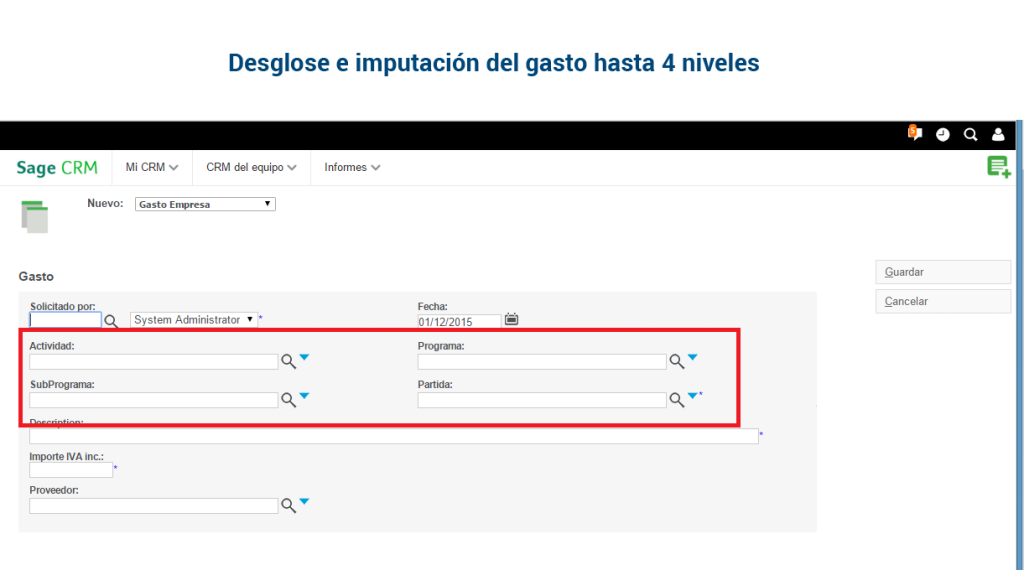Viewport: 1024px width, 570px height.
Task: Click the green stacked documents icon
Action: click(x=35, y=217)
